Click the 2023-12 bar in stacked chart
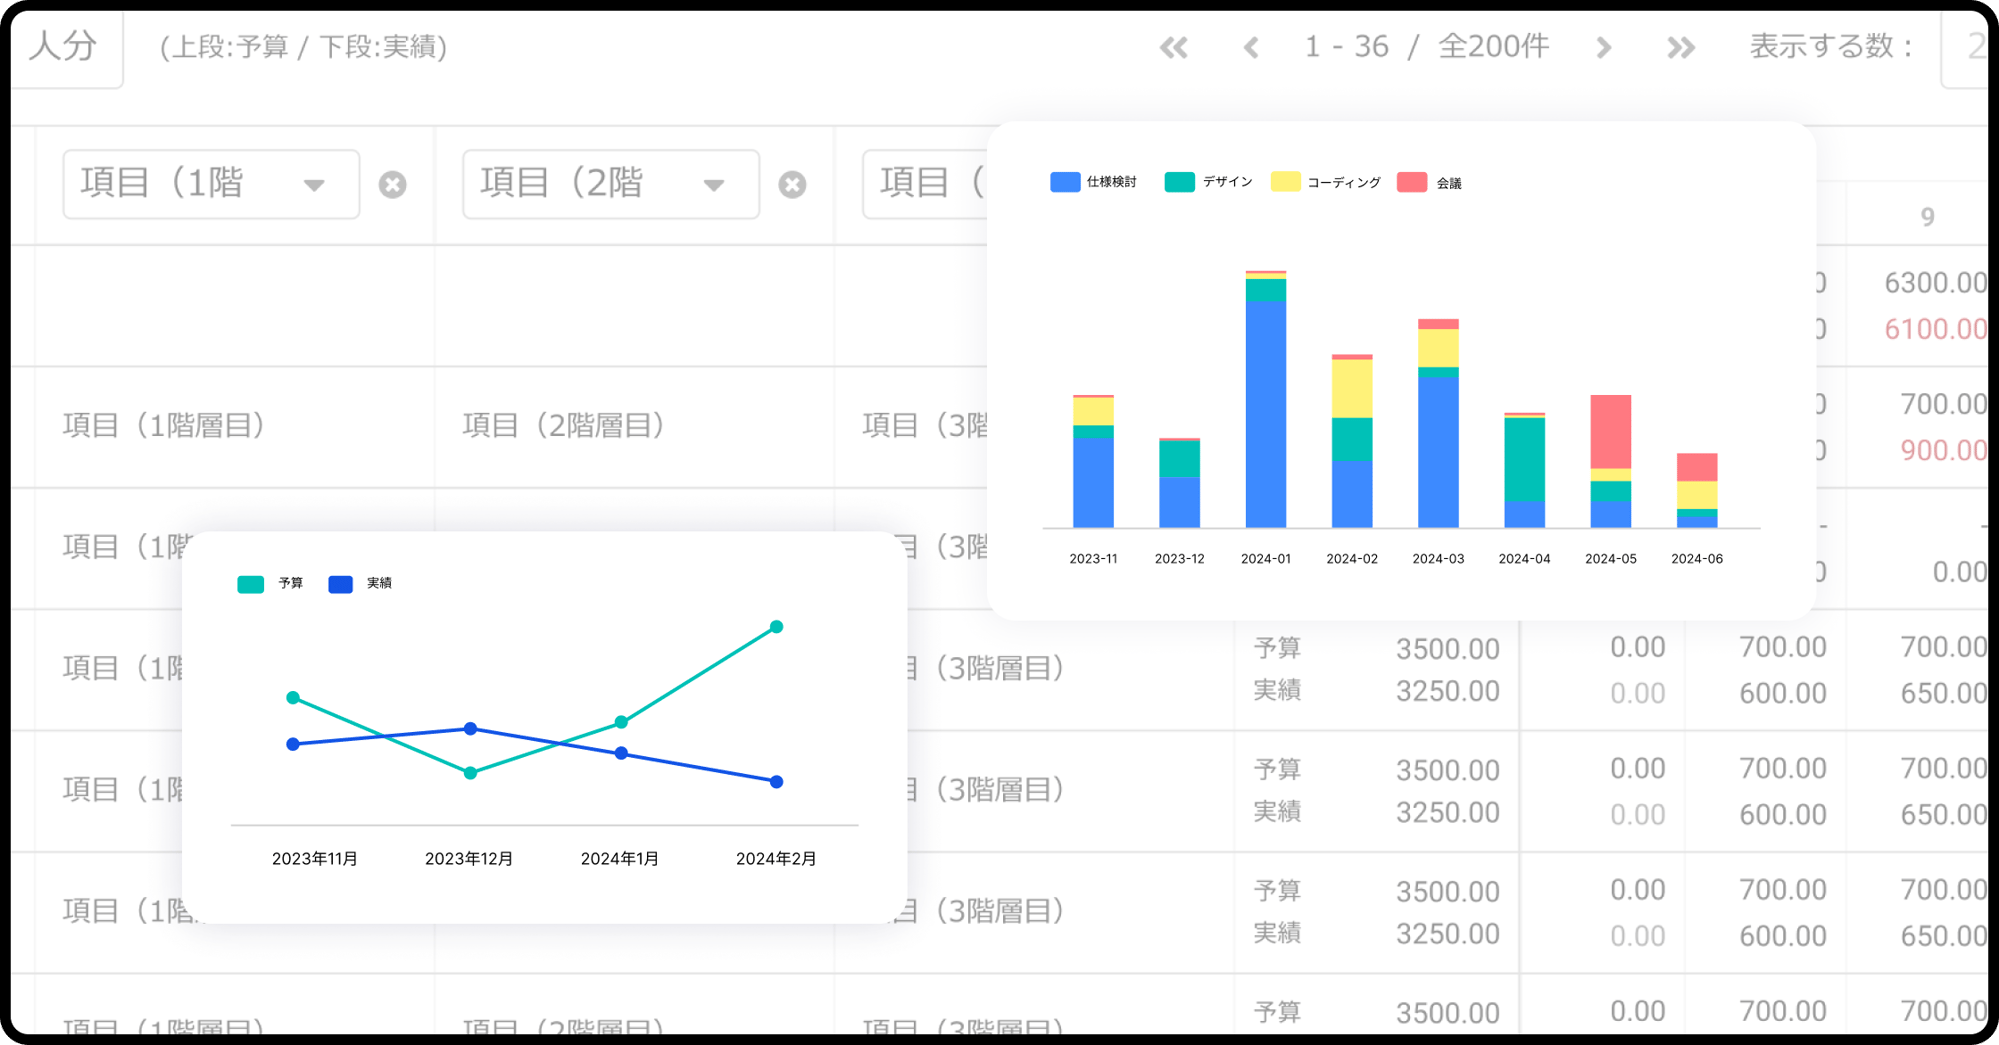The height and width of the screenshot is (1045, 1999). click(x=1179, y=483)
